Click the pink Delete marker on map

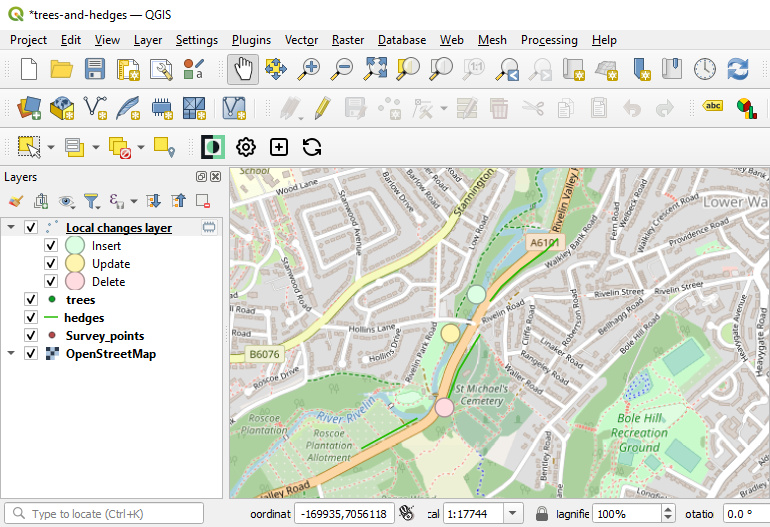tap(444, 408)
